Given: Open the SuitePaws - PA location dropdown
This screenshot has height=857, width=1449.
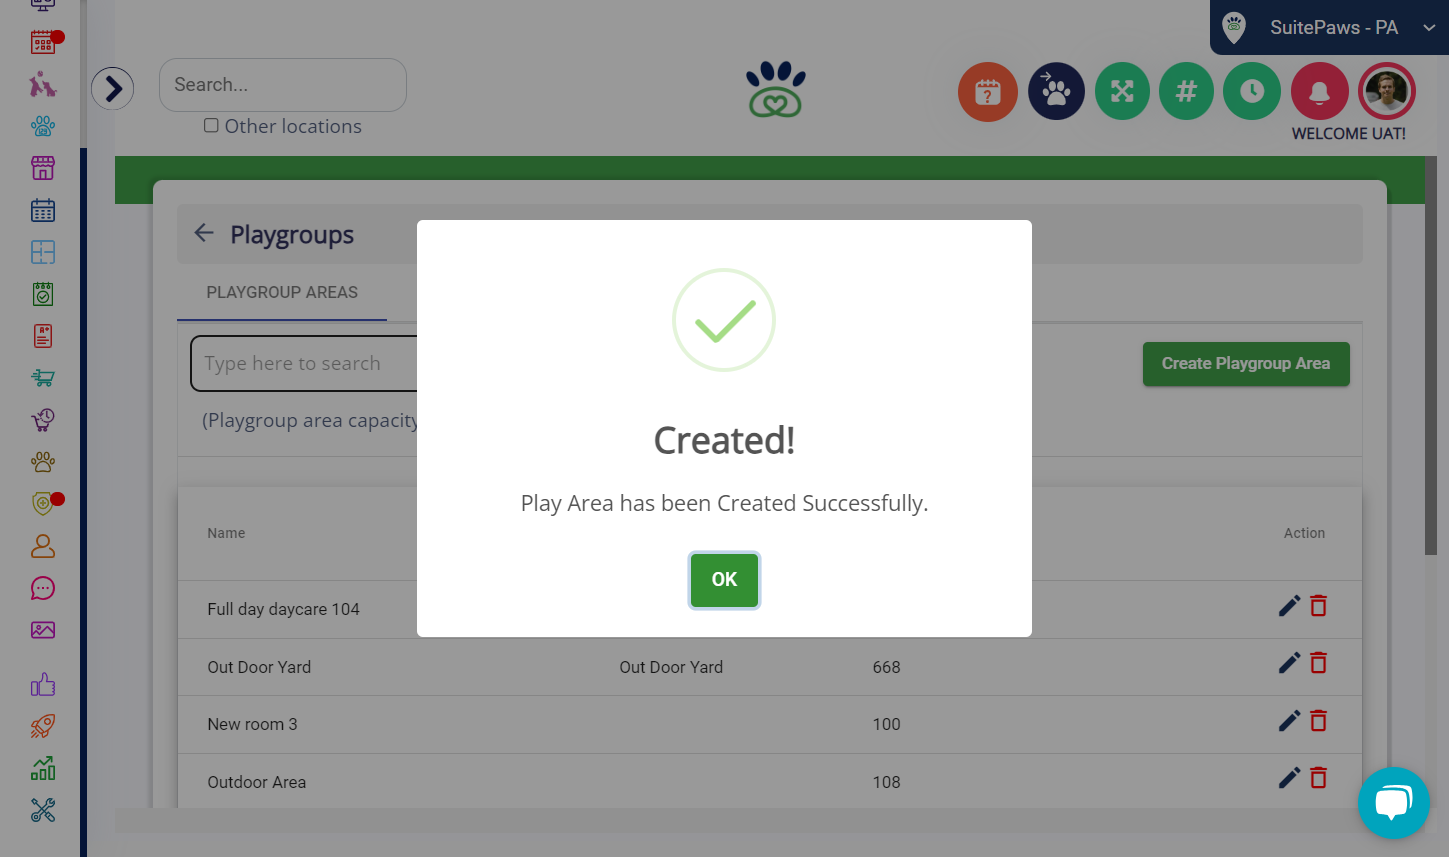Looking at the screenshot, I should (x=1329, y=27).
